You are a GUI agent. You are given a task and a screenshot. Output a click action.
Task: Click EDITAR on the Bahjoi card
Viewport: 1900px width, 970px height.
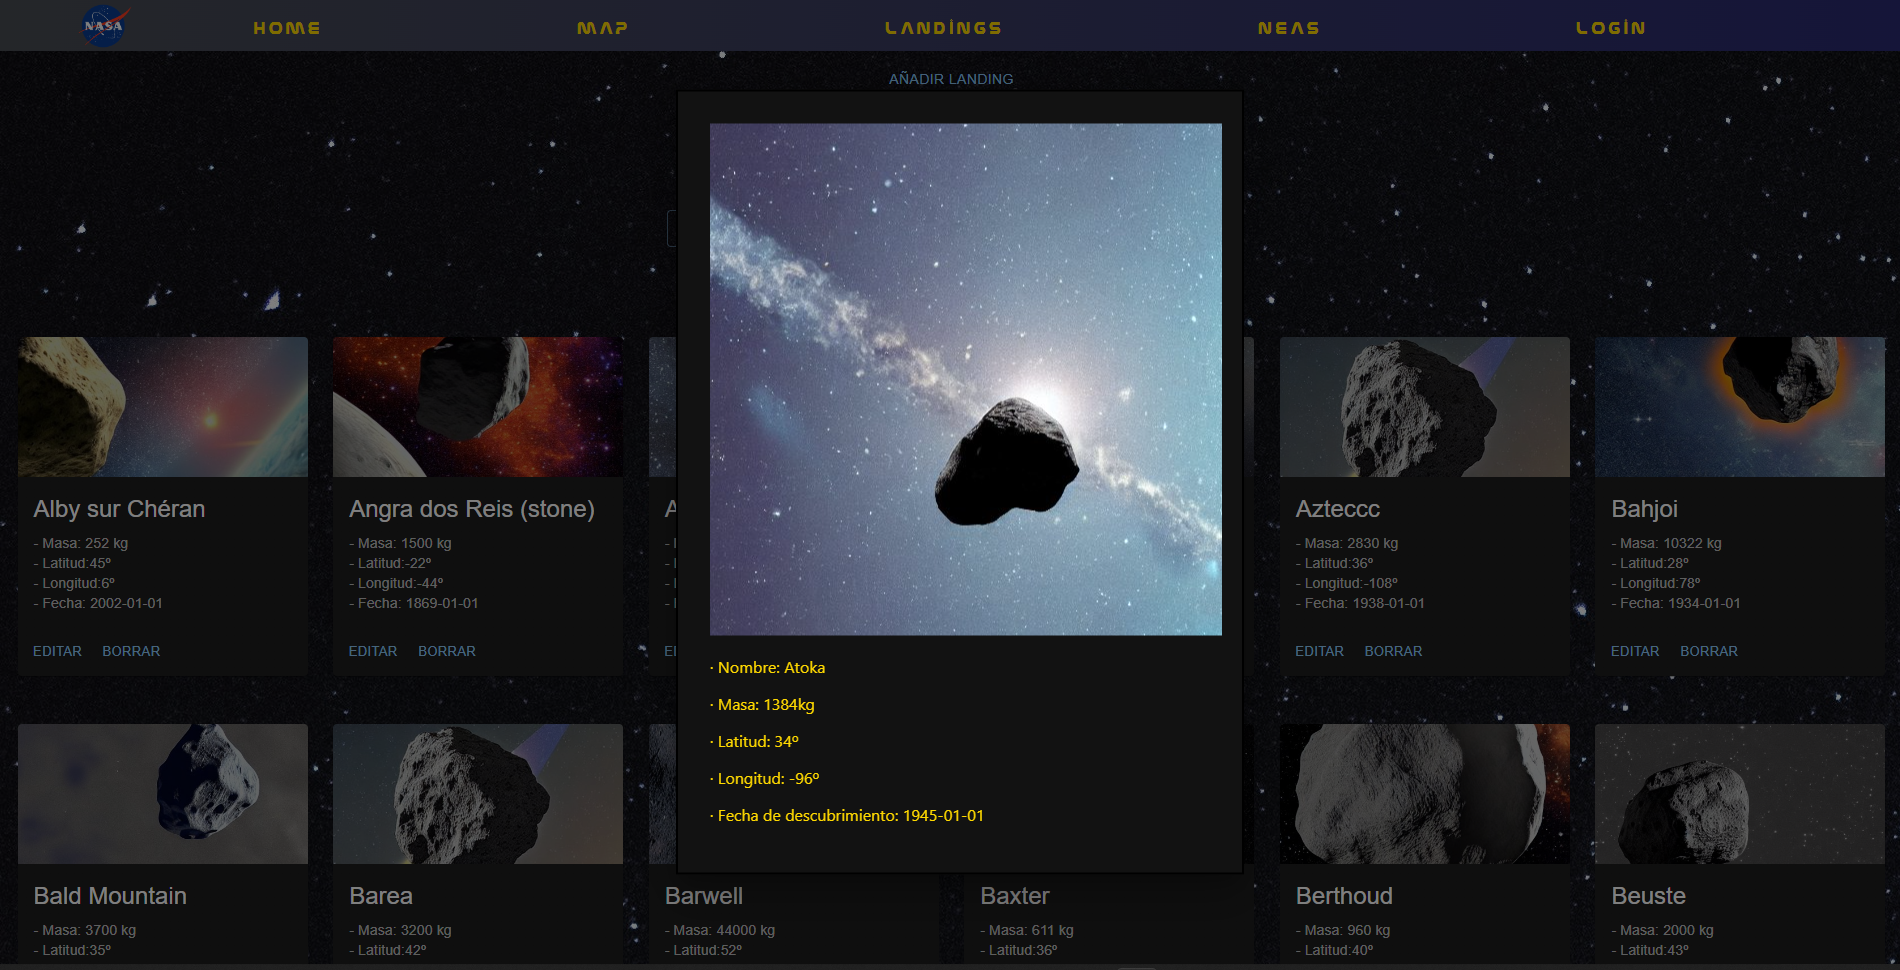(1636, 651)
